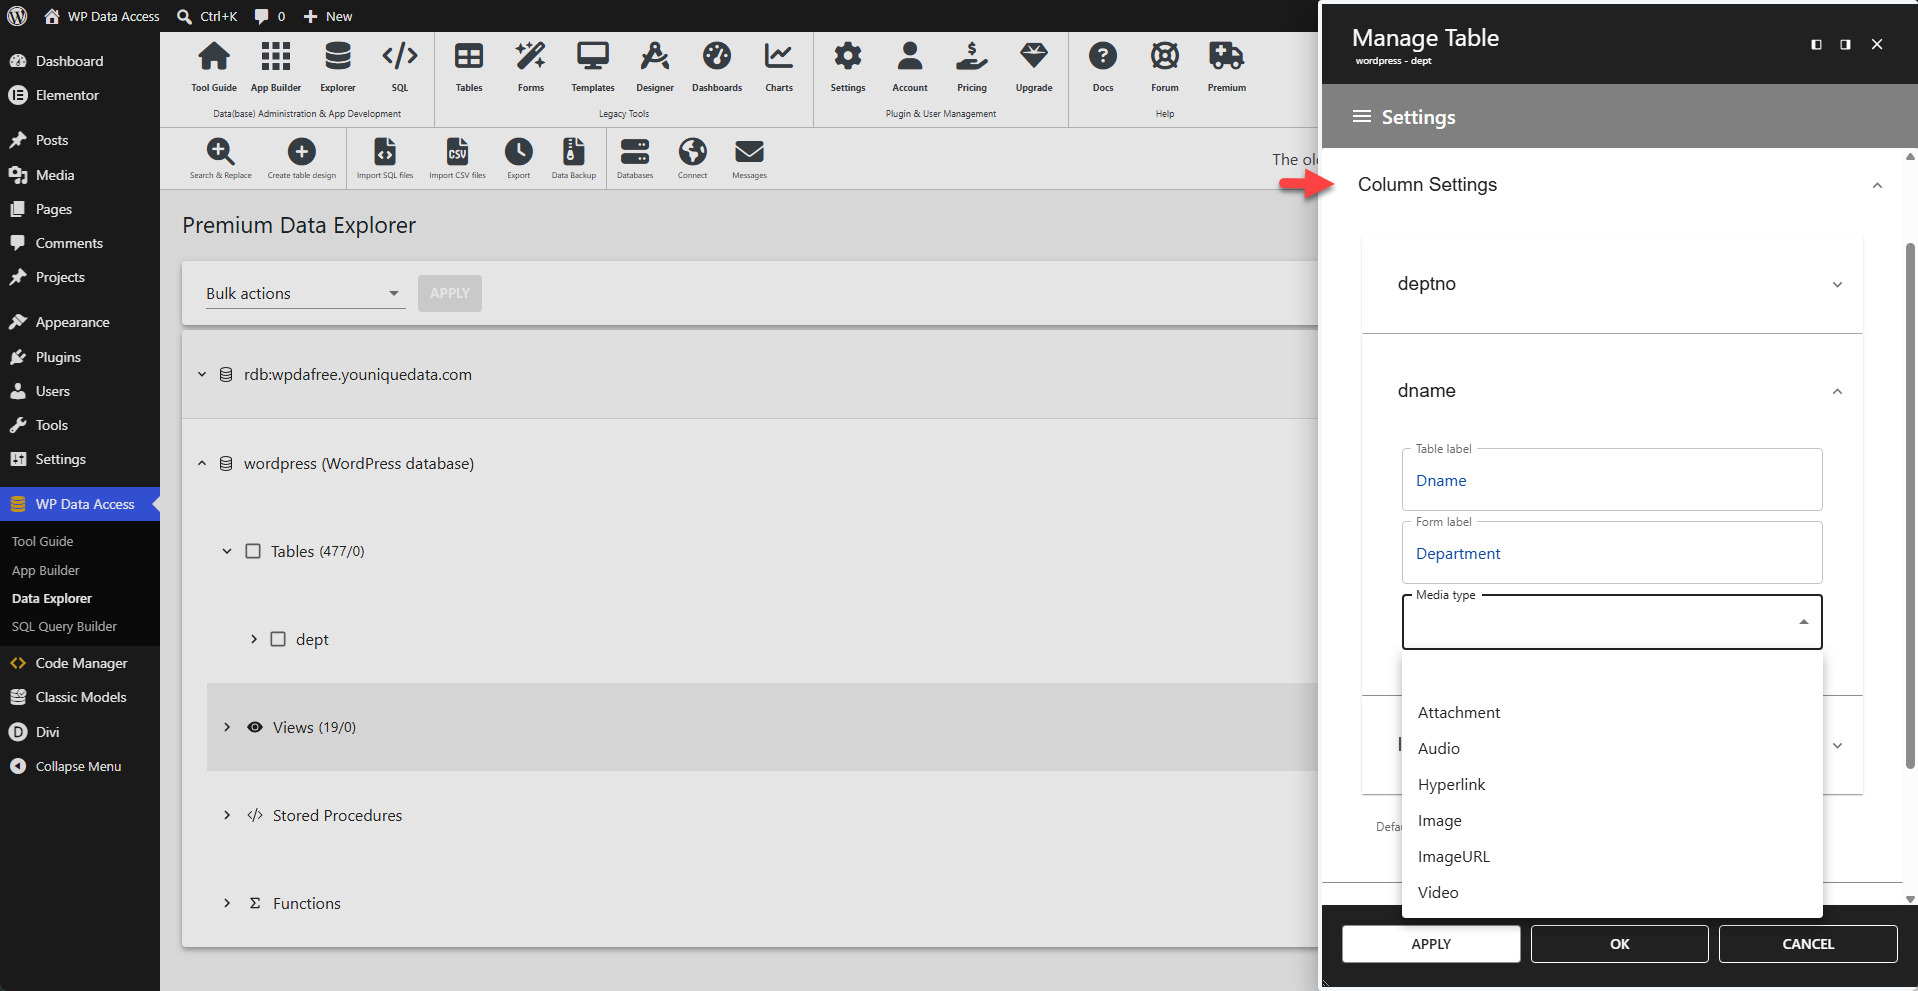Image resolution: width=1918 pixels, height=991 pixels.
Task: Tick the Tables (477/0) checkbox
Action: tap(253, 551)
